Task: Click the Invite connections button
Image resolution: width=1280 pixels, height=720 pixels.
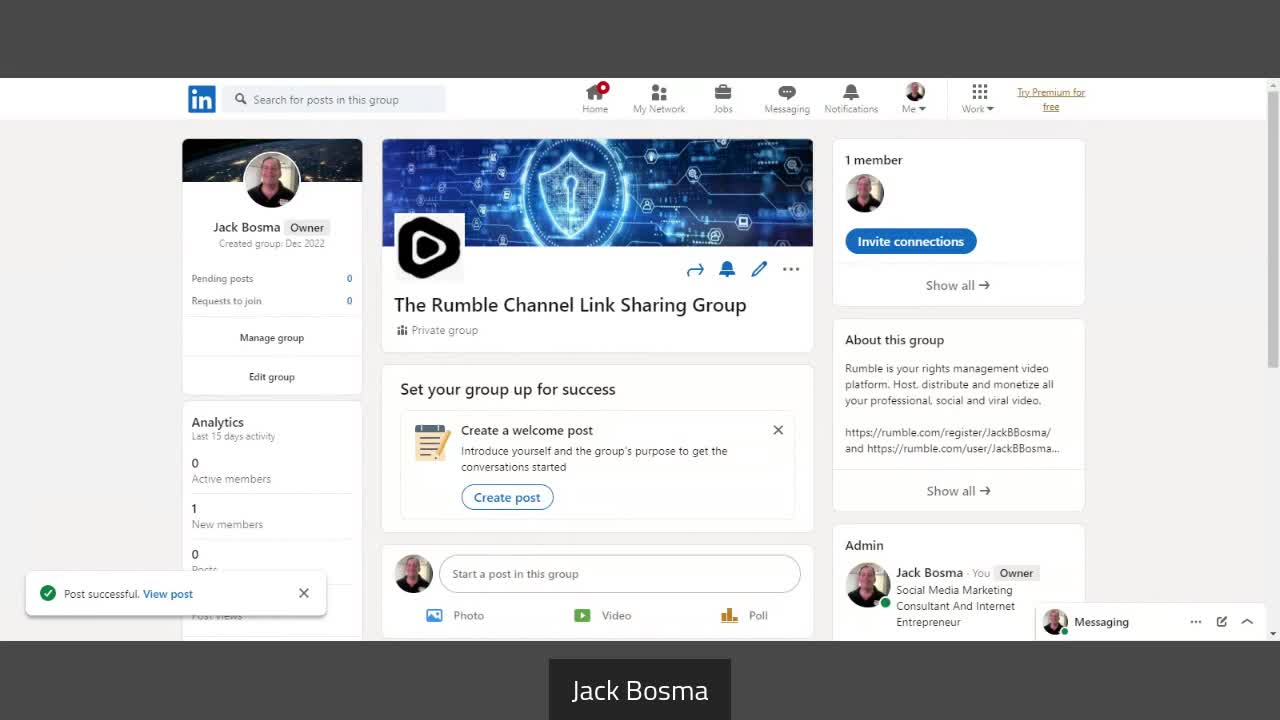Action: 910,241
